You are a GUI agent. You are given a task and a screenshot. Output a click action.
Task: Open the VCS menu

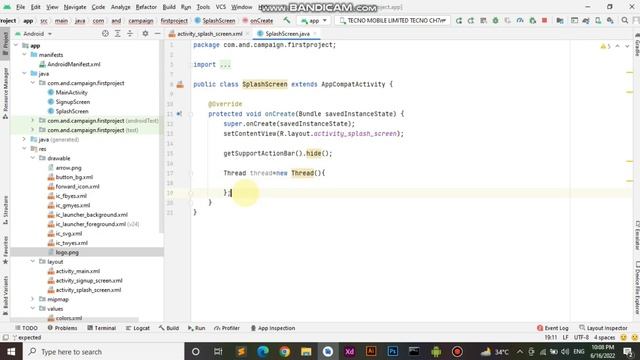221,7
